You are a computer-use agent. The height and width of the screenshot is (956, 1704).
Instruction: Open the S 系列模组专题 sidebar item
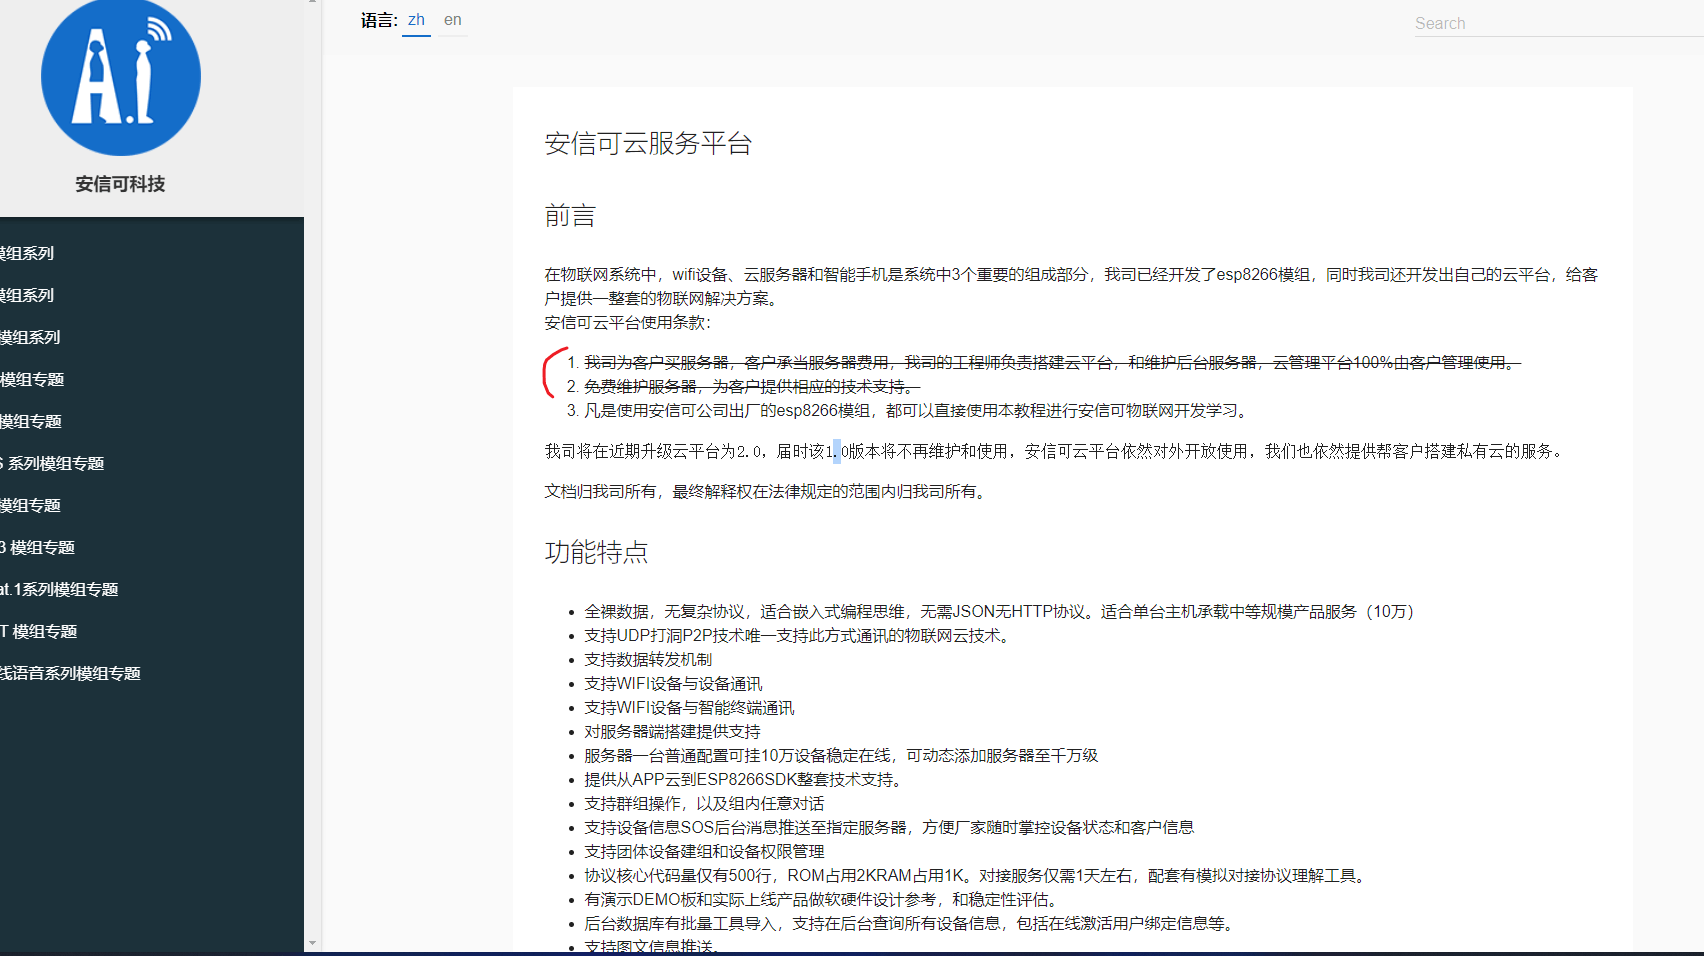pos(52,463)
